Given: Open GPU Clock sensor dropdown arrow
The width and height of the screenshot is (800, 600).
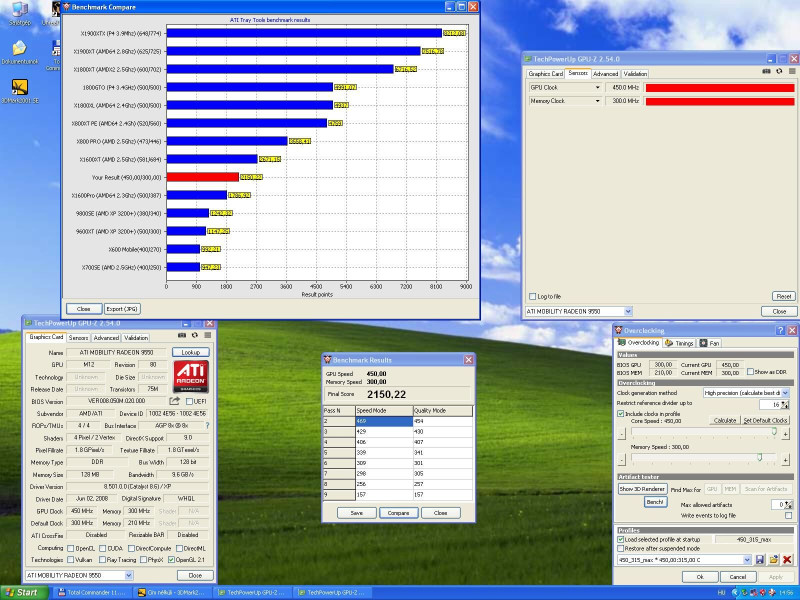Looking at the screenshot, I should 597,88.
